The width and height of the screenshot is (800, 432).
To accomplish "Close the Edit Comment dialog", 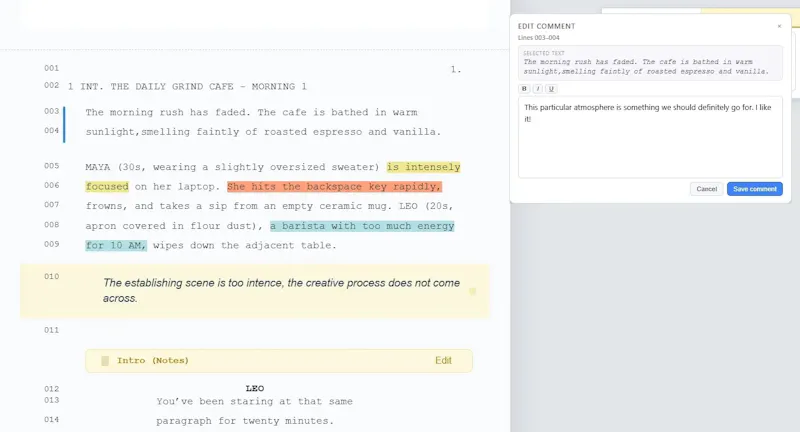I will click(x=779, y=26).
